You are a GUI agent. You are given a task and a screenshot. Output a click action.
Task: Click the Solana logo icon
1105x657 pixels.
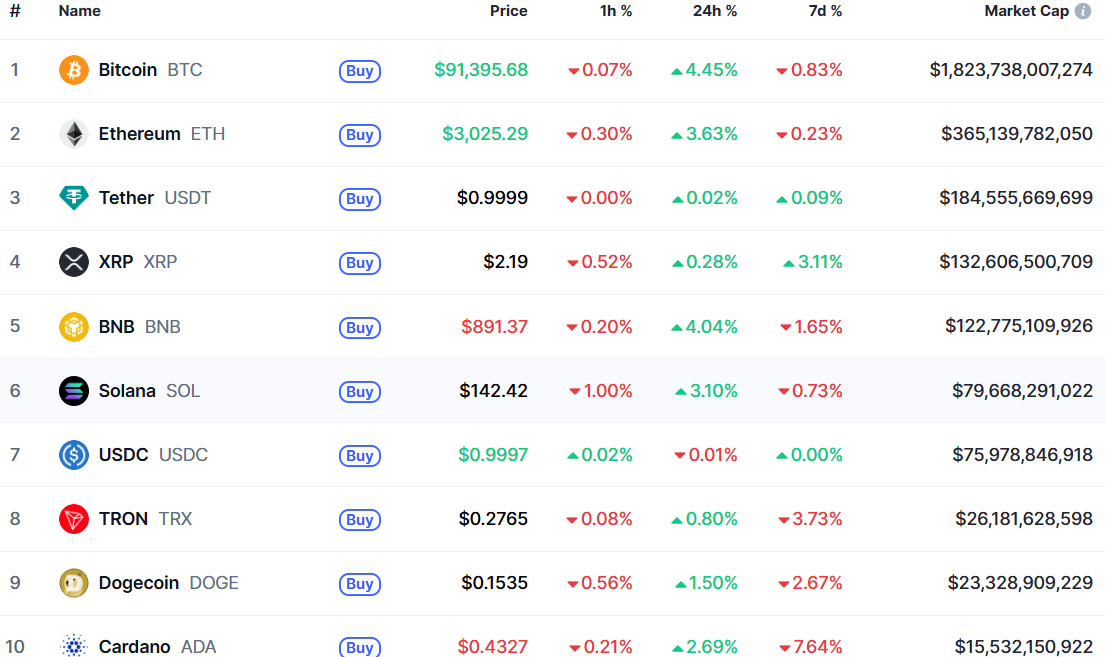point(74,391)
